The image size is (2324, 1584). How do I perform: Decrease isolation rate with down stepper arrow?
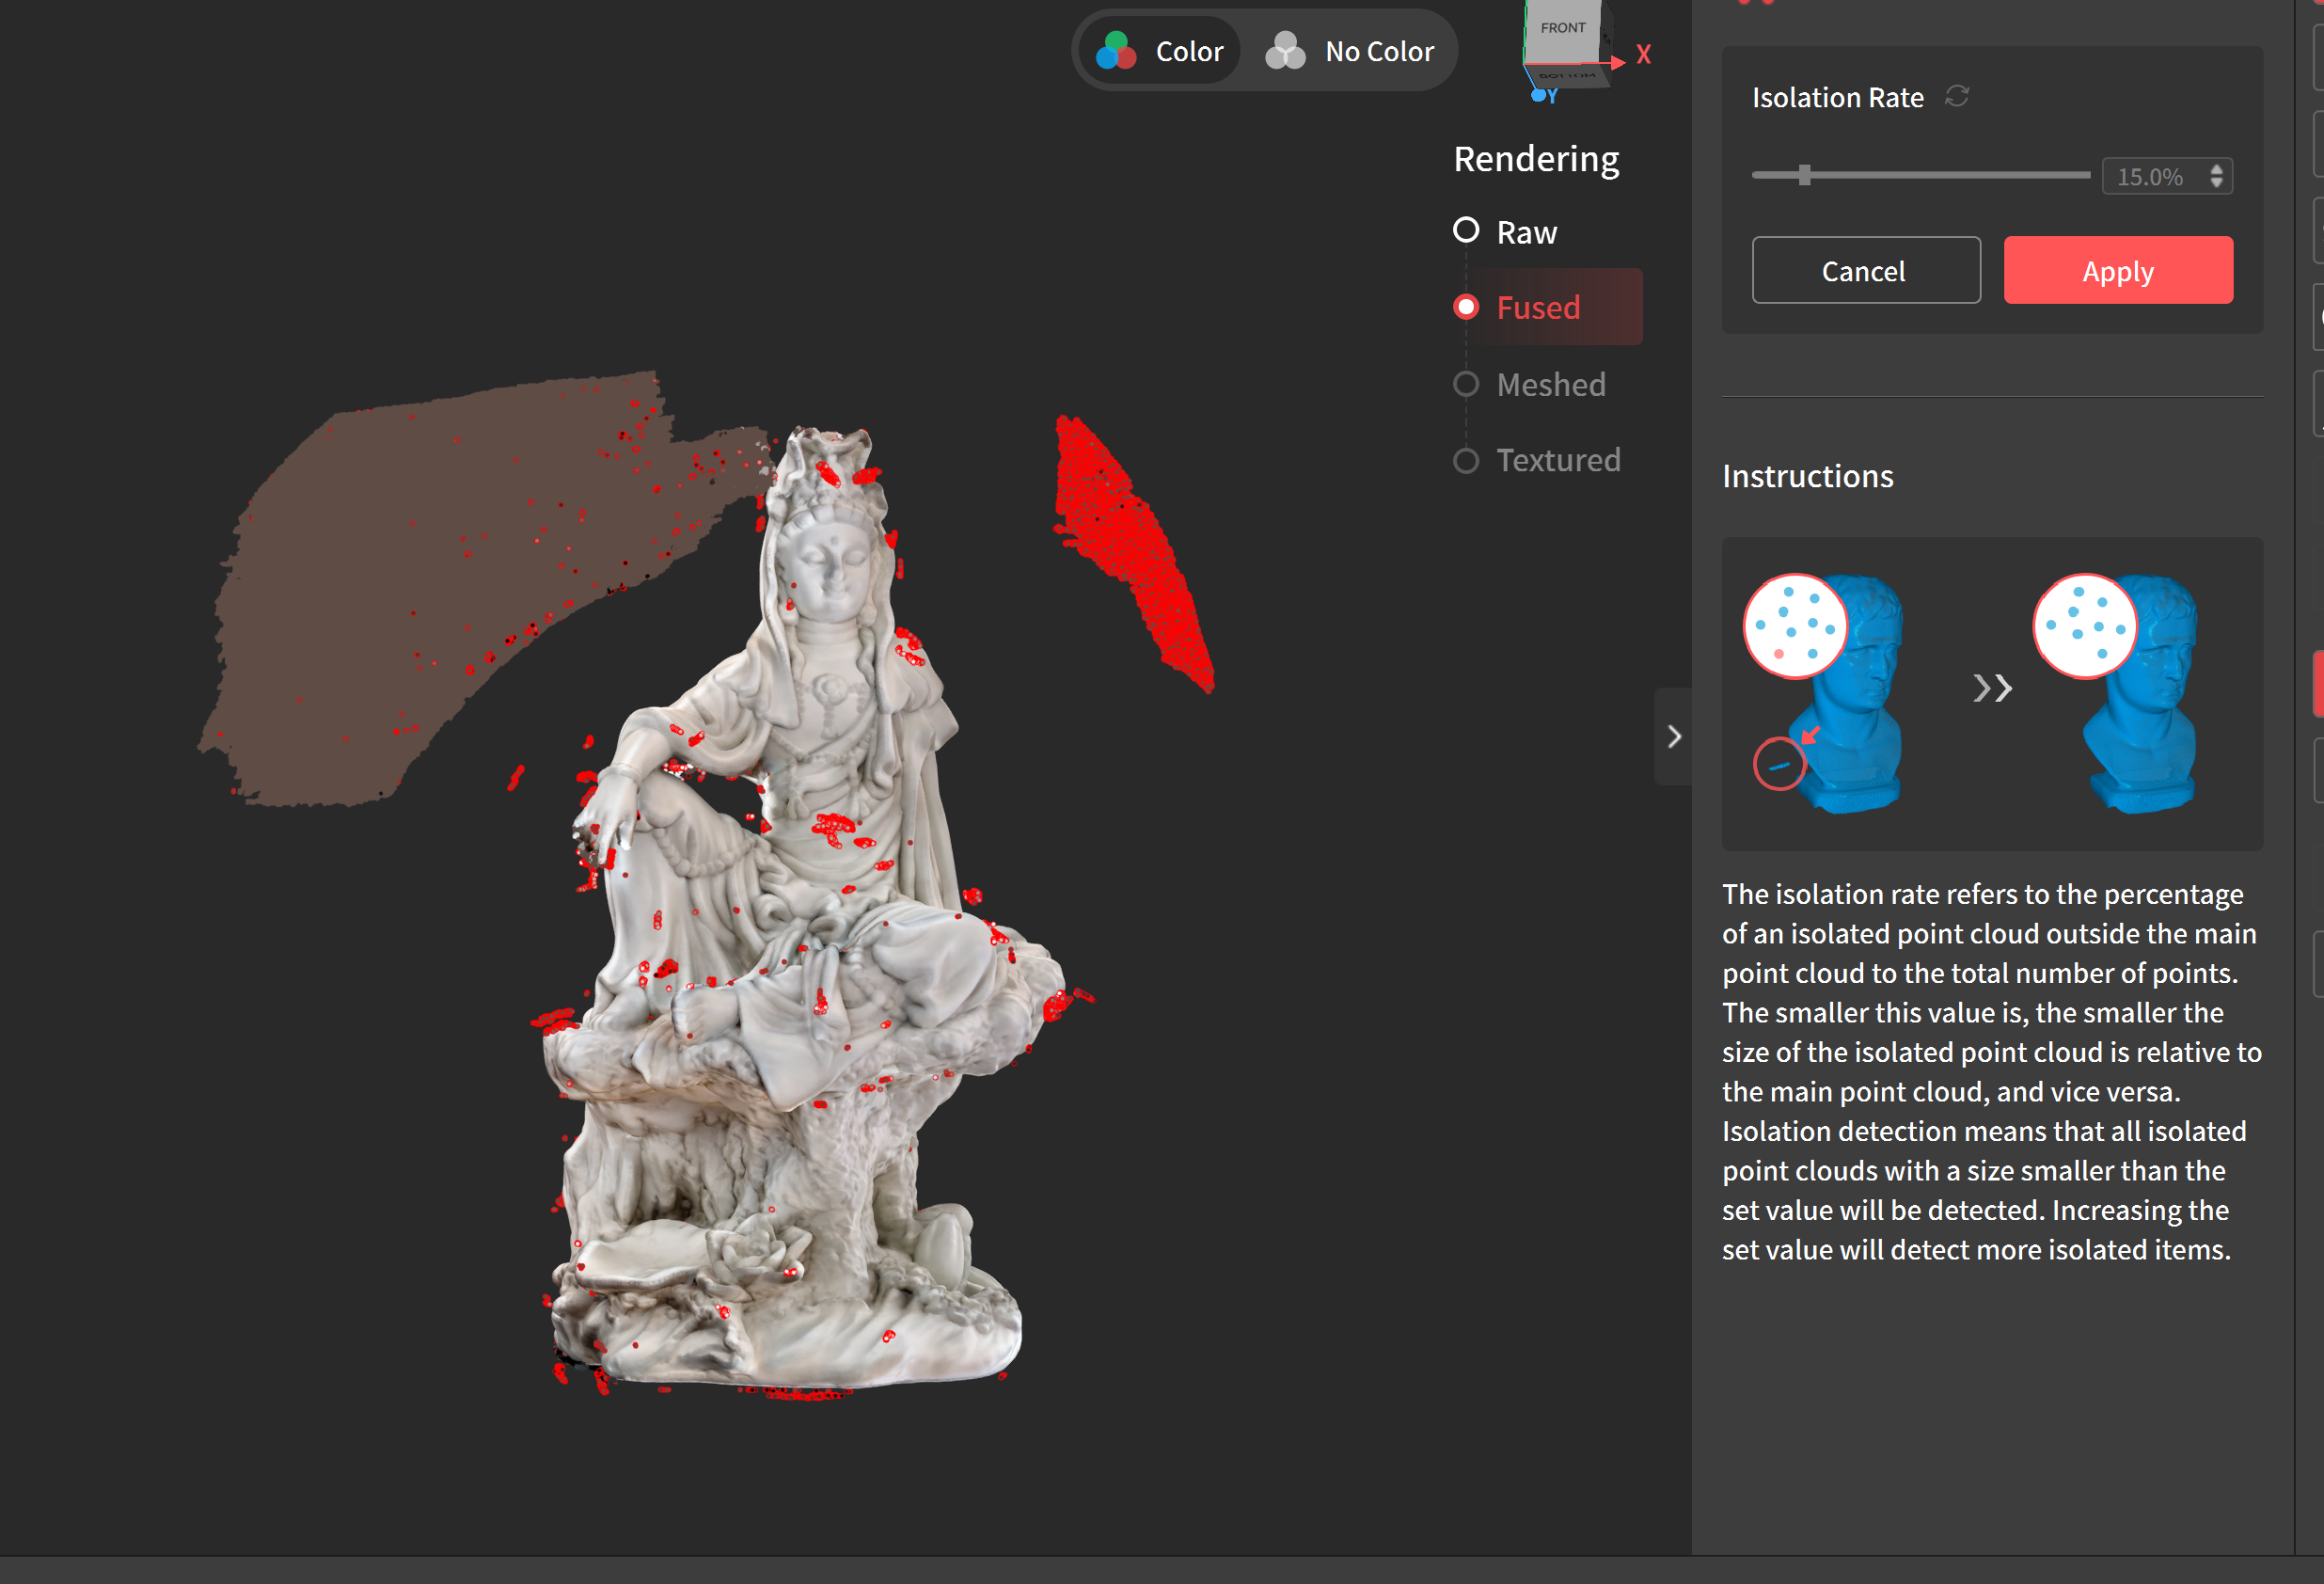coord(2217,183)
